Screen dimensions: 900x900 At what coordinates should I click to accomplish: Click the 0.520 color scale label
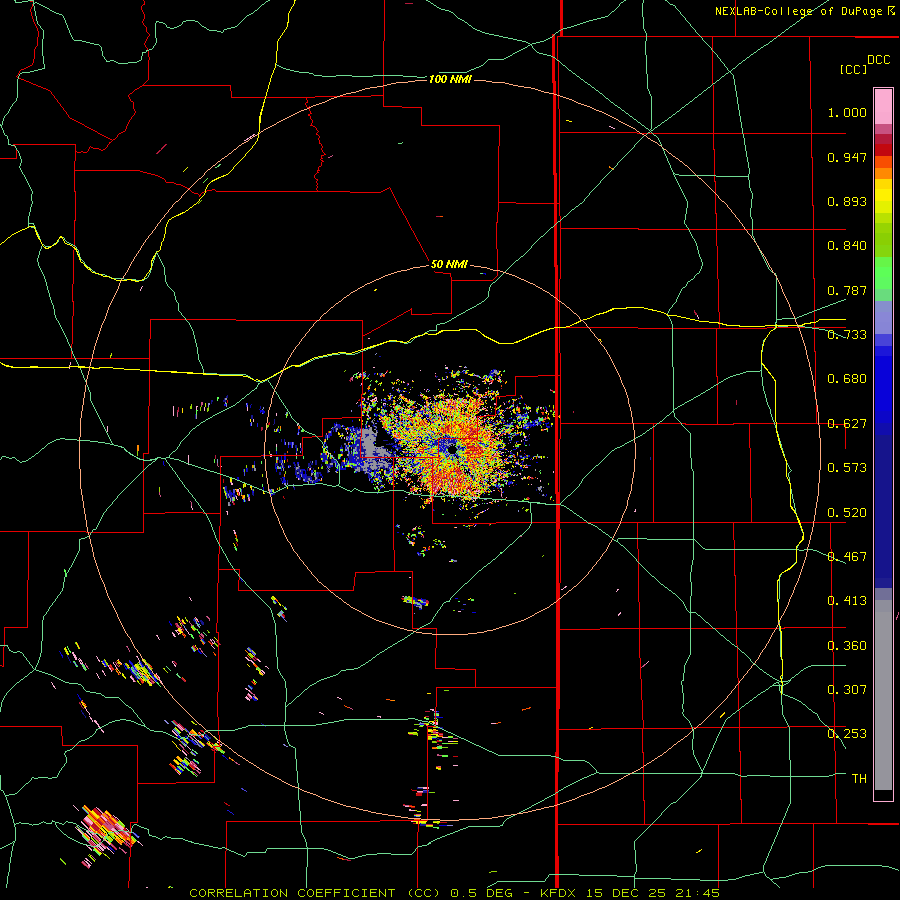(847, 513)
